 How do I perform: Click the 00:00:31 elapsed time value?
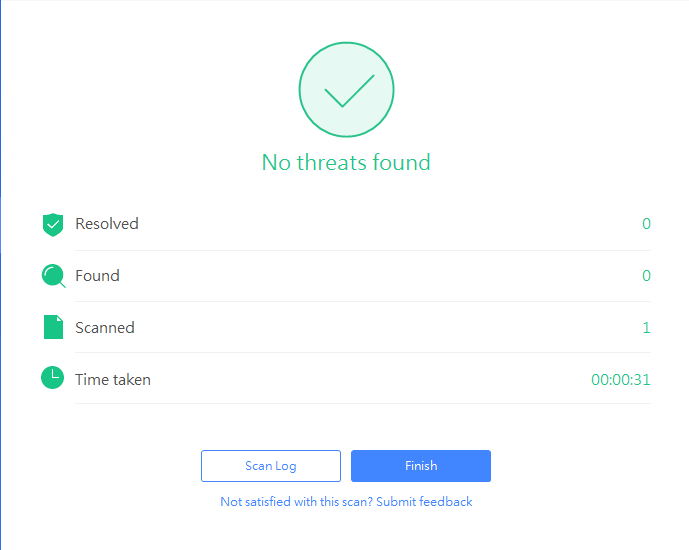[621, 380]
